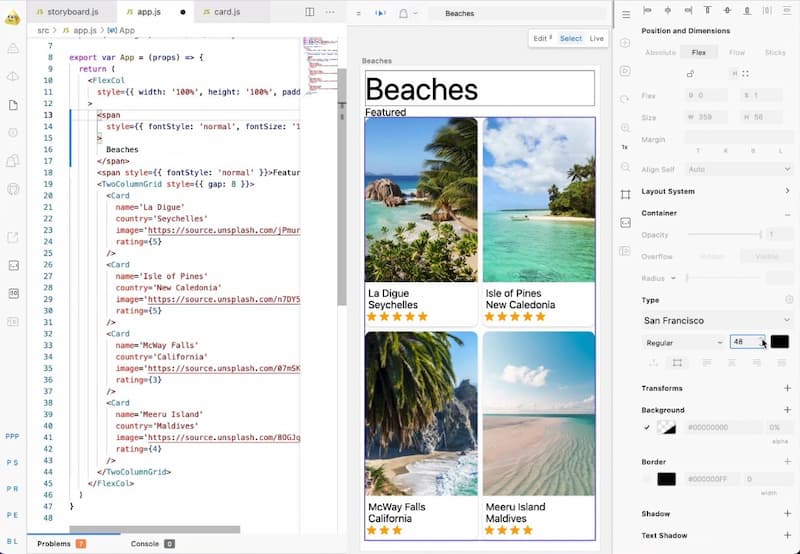The image size is (800, 554).
Task: Switch to app.js tab
Action: pyautogui.click(x=155, y=12)
